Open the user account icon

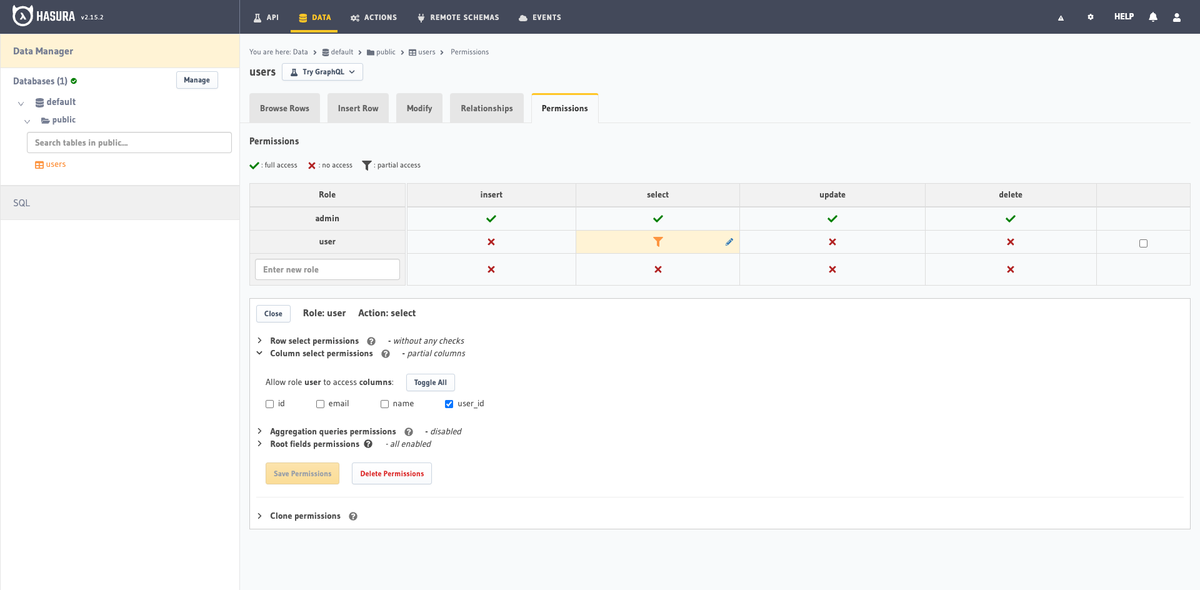point(1179,17)
